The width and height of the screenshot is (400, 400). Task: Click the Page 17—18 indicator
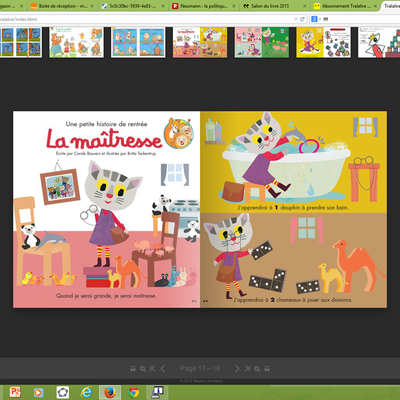click(200, 368)
